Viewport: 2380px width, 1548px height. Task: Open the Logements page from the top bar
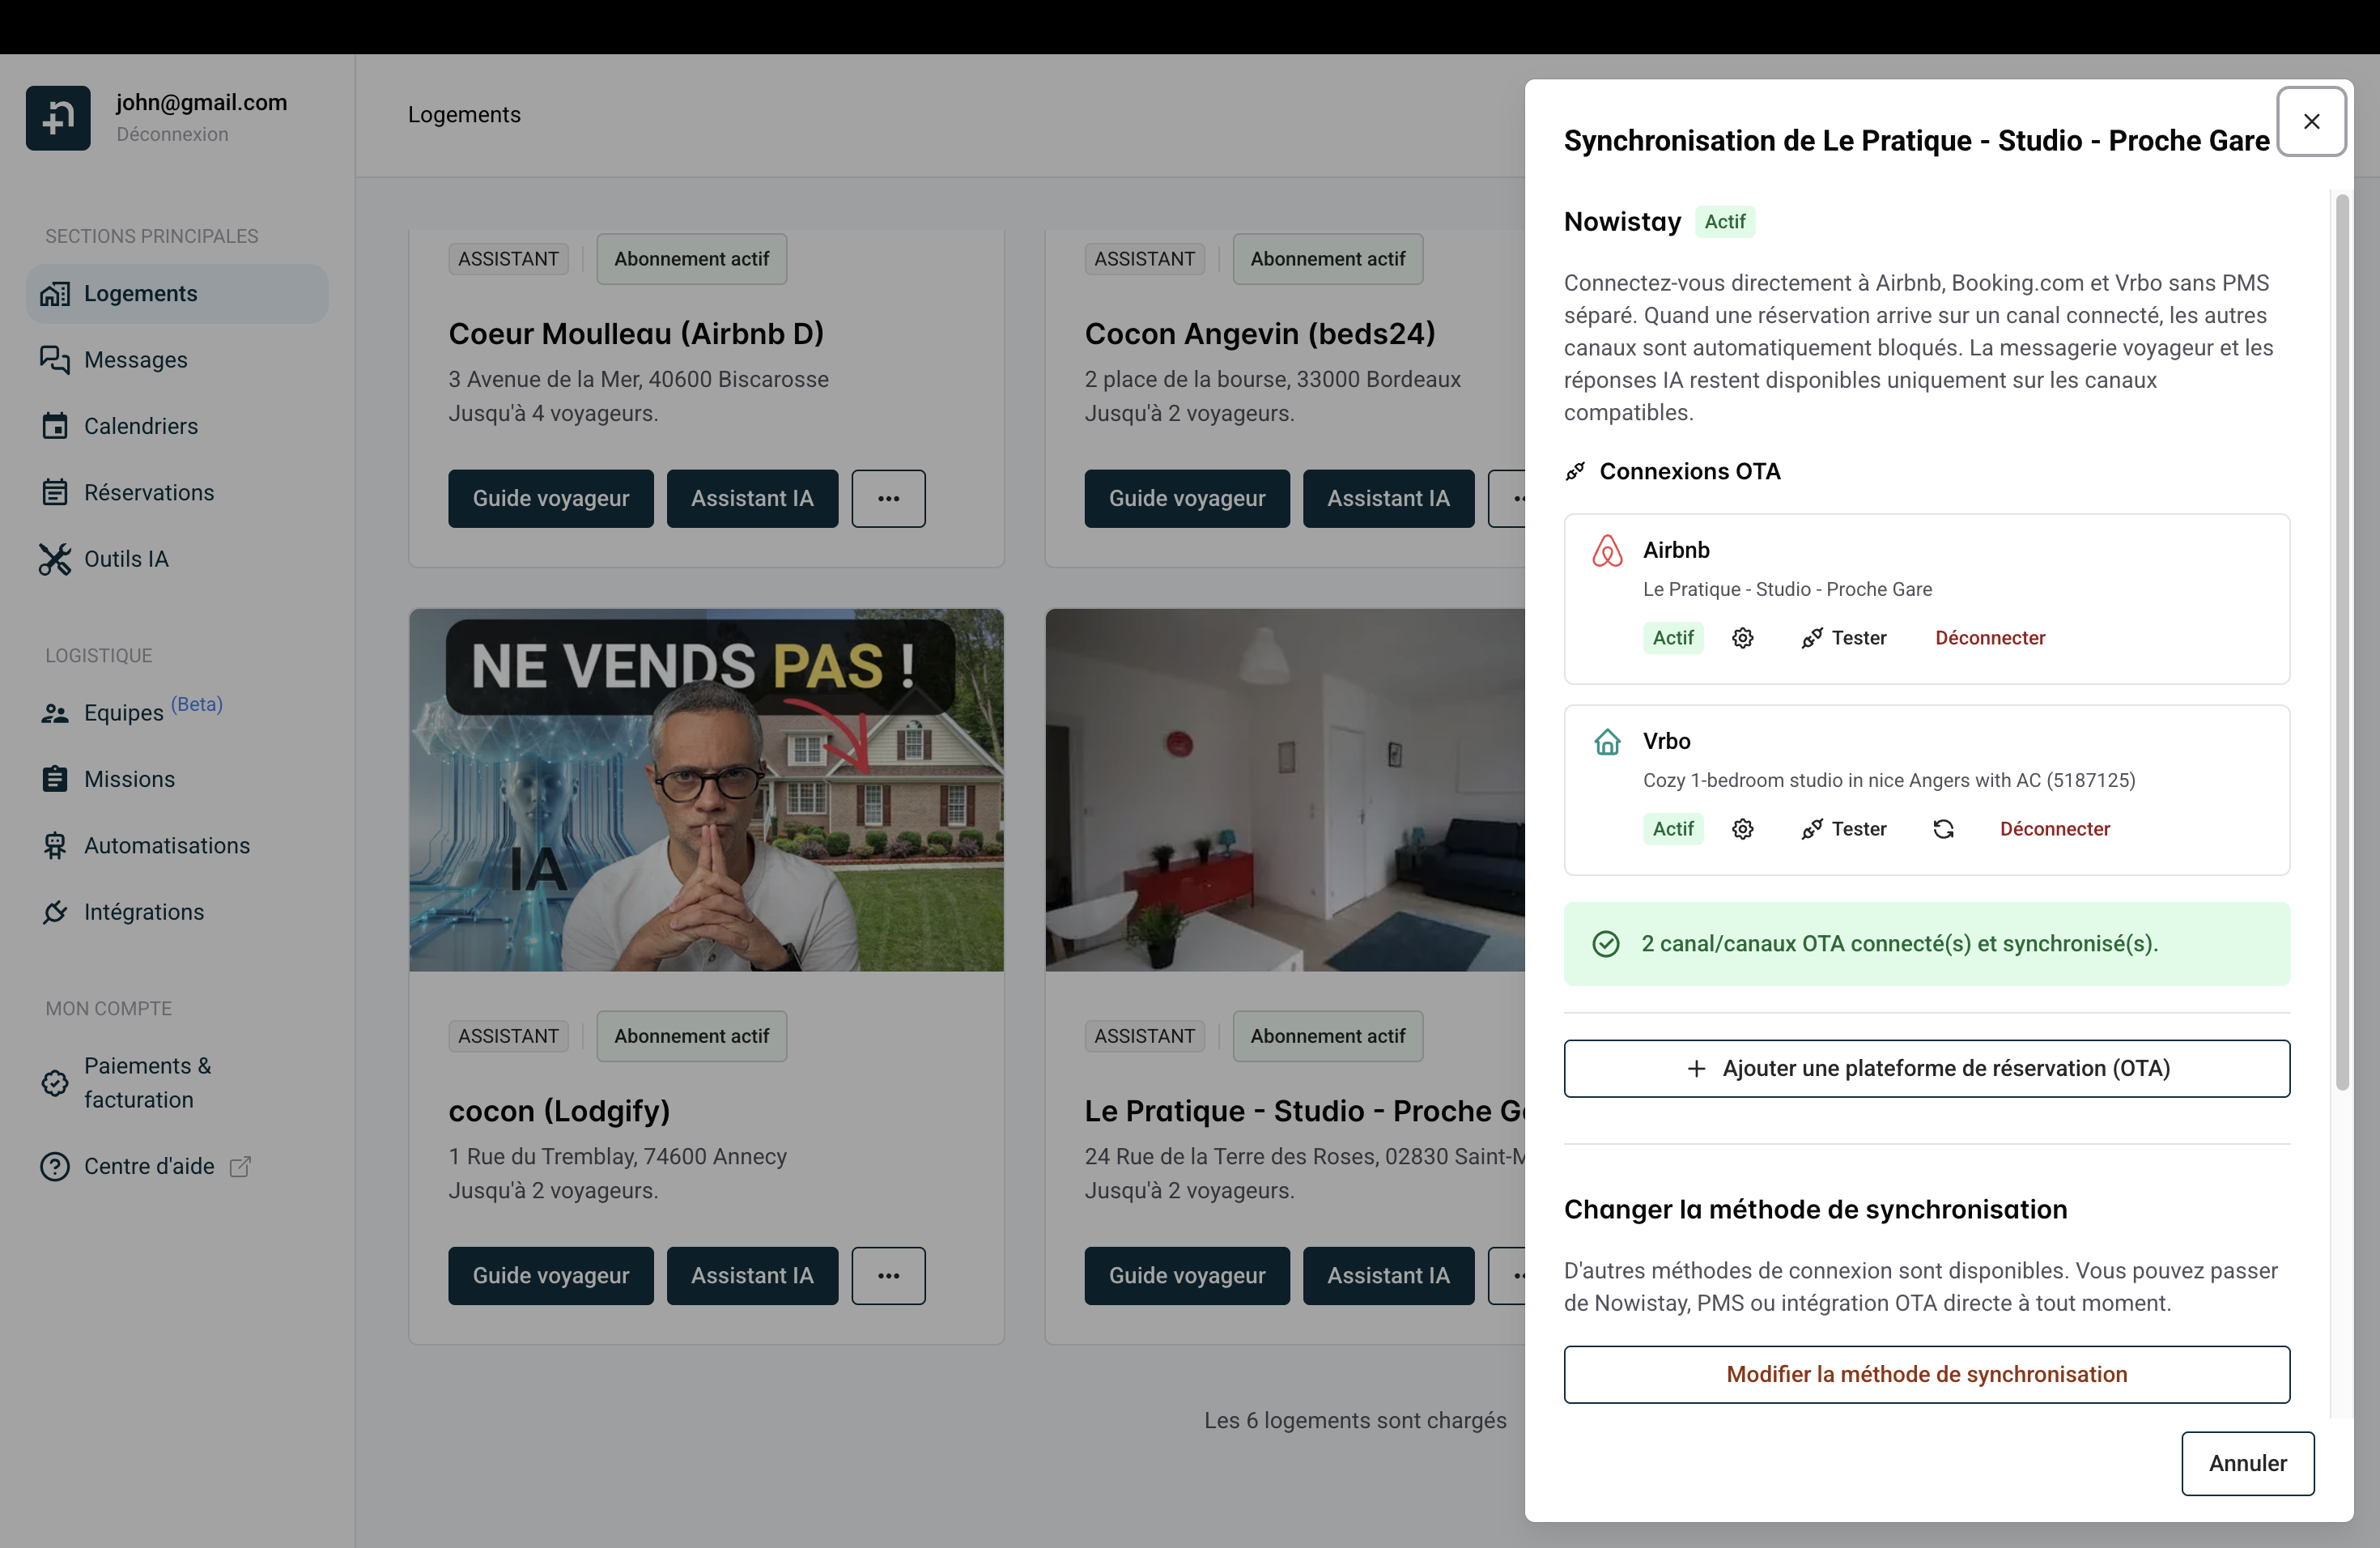(463, 114)
